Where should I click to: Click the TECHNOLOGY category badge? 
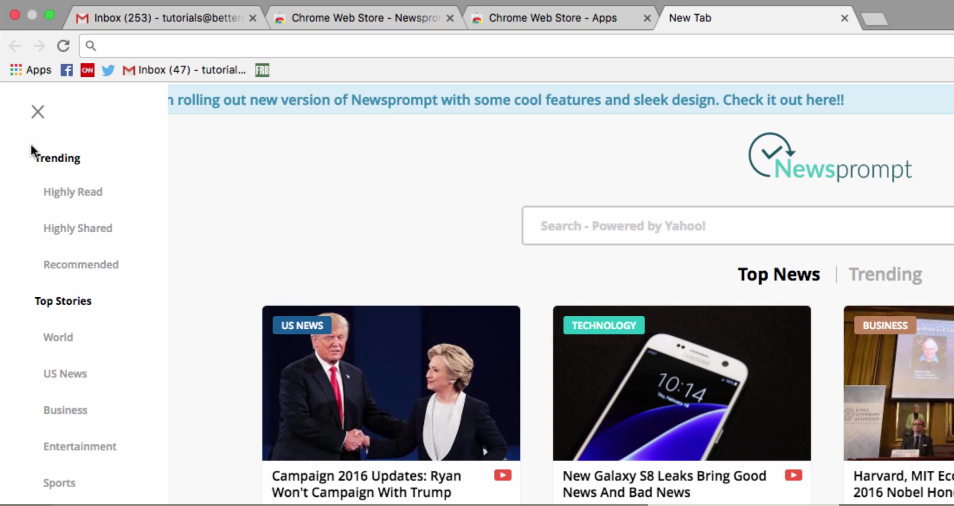click(x=604, y=325)
